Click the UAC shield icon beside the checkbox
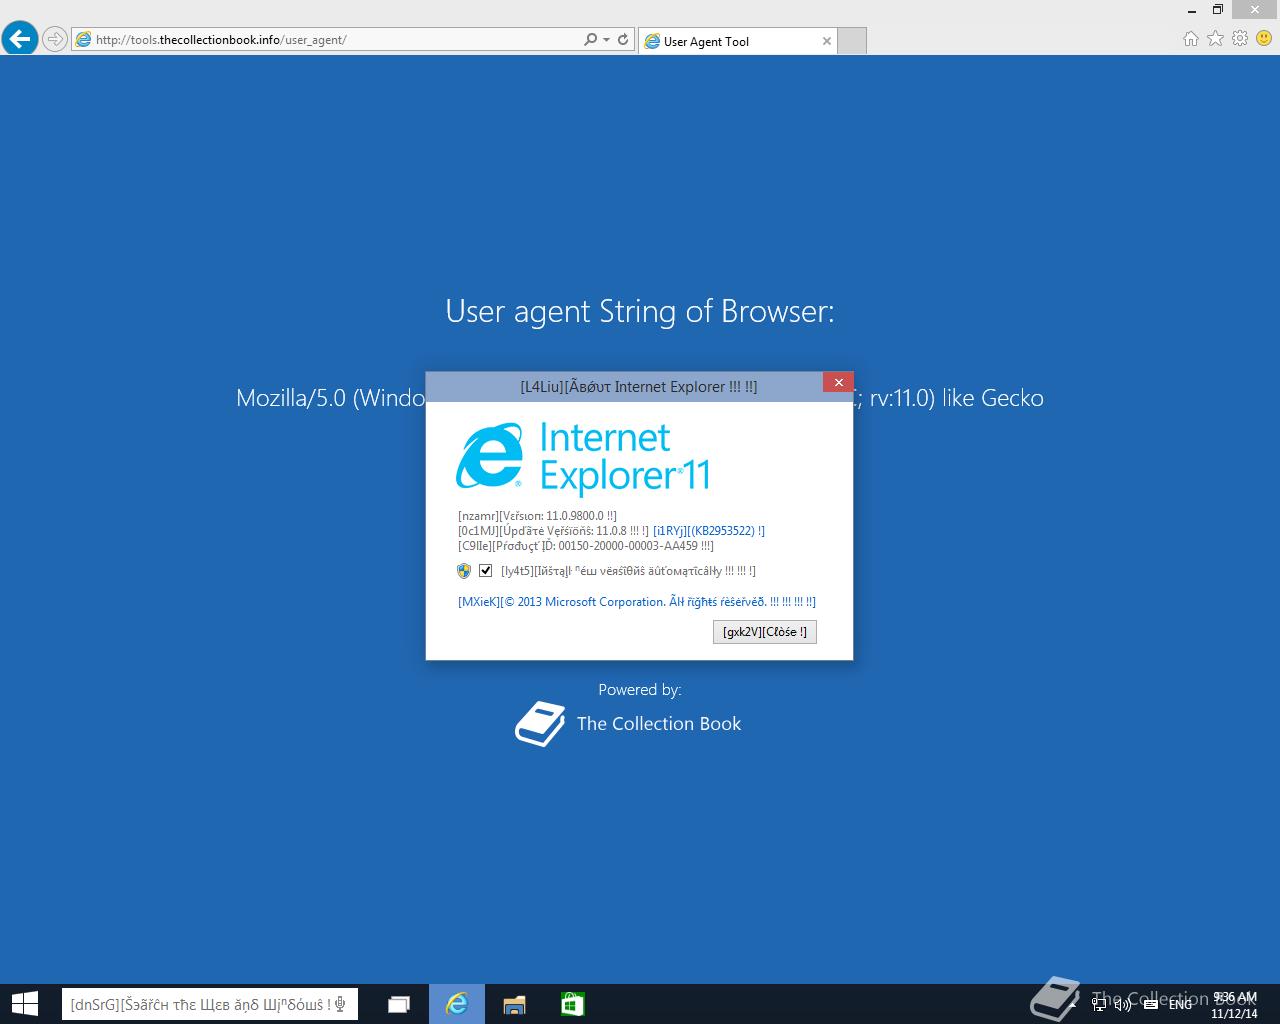 464,570
